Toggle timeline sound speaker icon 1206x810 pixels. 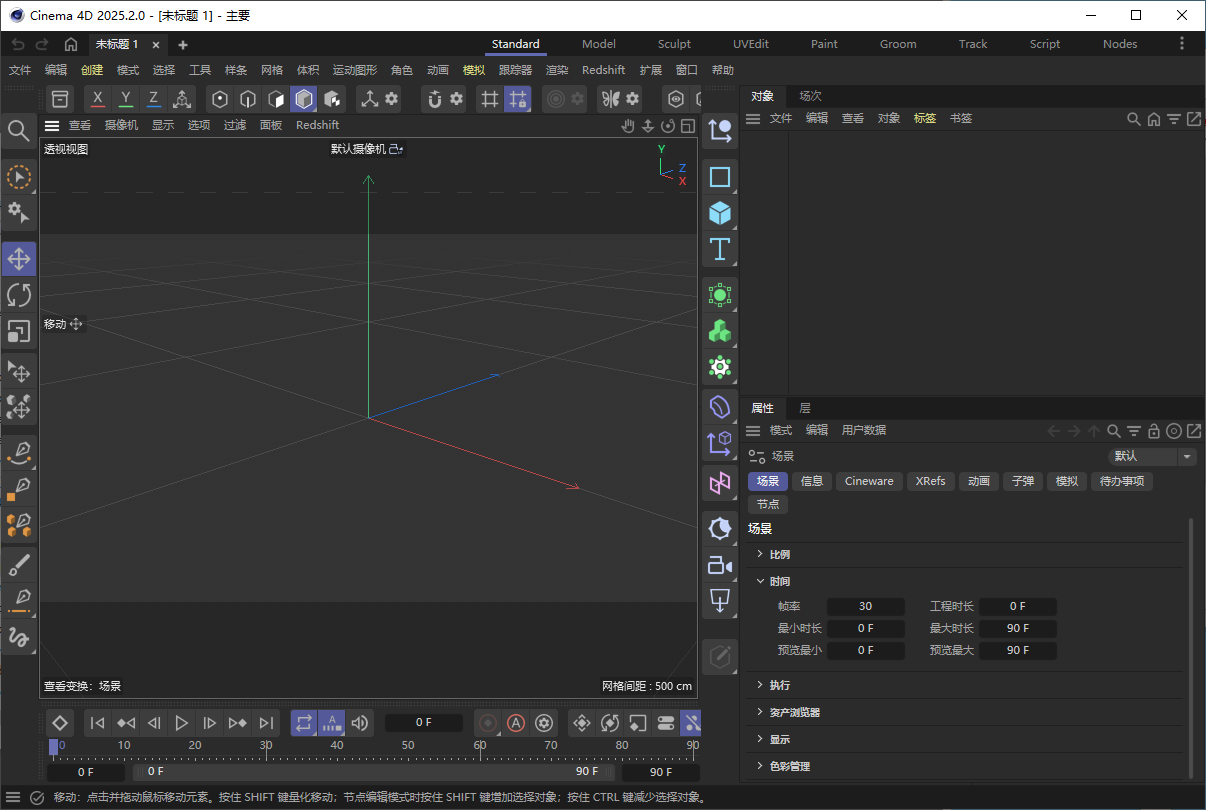(x=360, y=722)
